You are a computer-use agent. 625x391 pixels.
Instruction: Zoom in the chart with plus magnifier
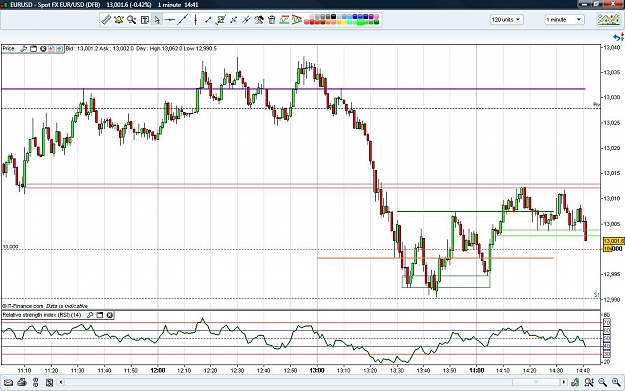[616, 383]
